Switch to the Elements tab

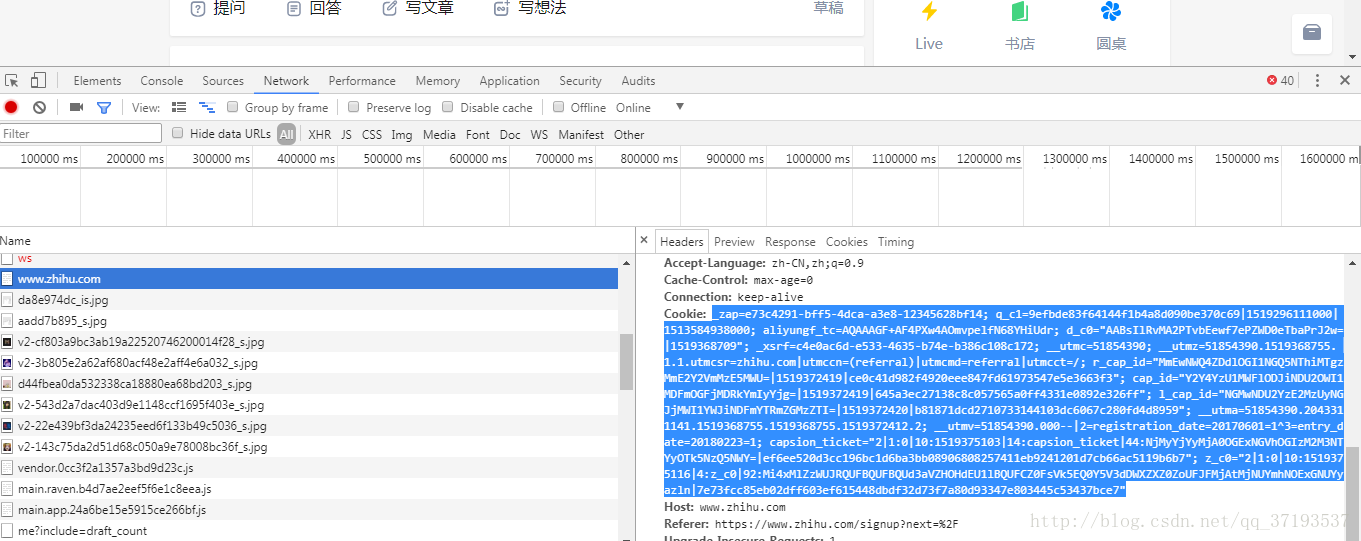[97, 81]
